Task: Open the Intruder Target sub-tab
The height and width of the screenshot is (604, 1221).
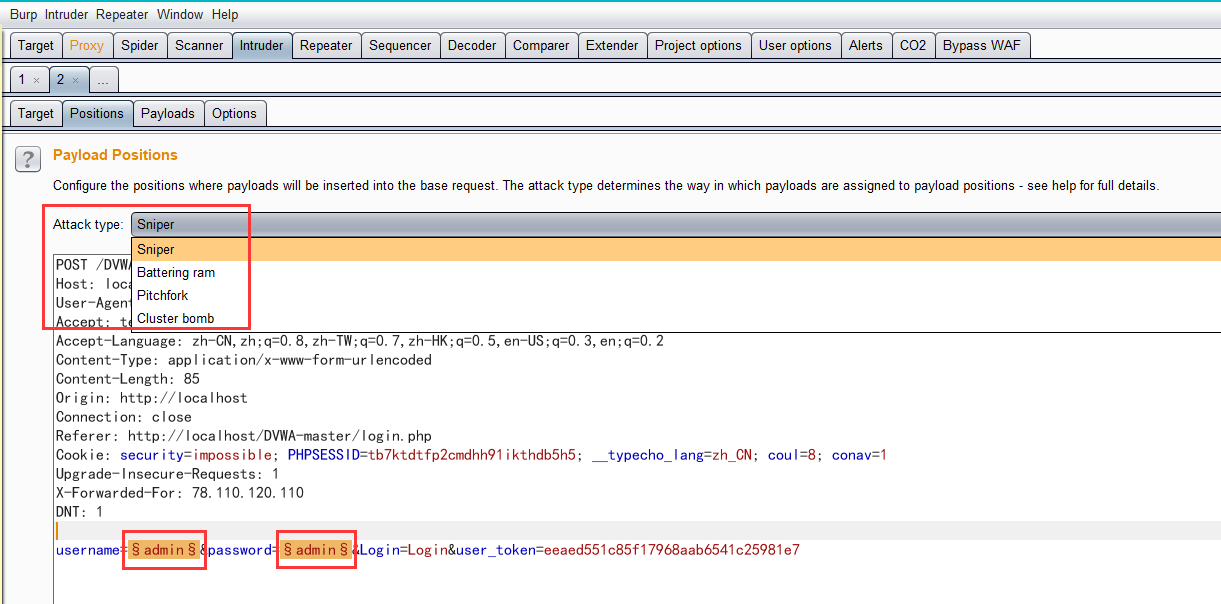Action: coord(36,113)
